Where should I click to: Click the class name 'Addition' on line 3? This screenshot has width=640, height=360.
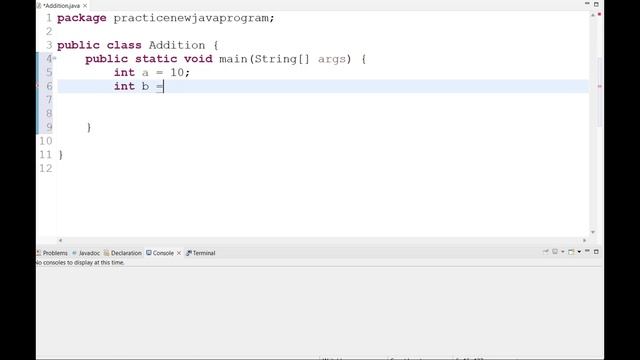coord(177,45)
